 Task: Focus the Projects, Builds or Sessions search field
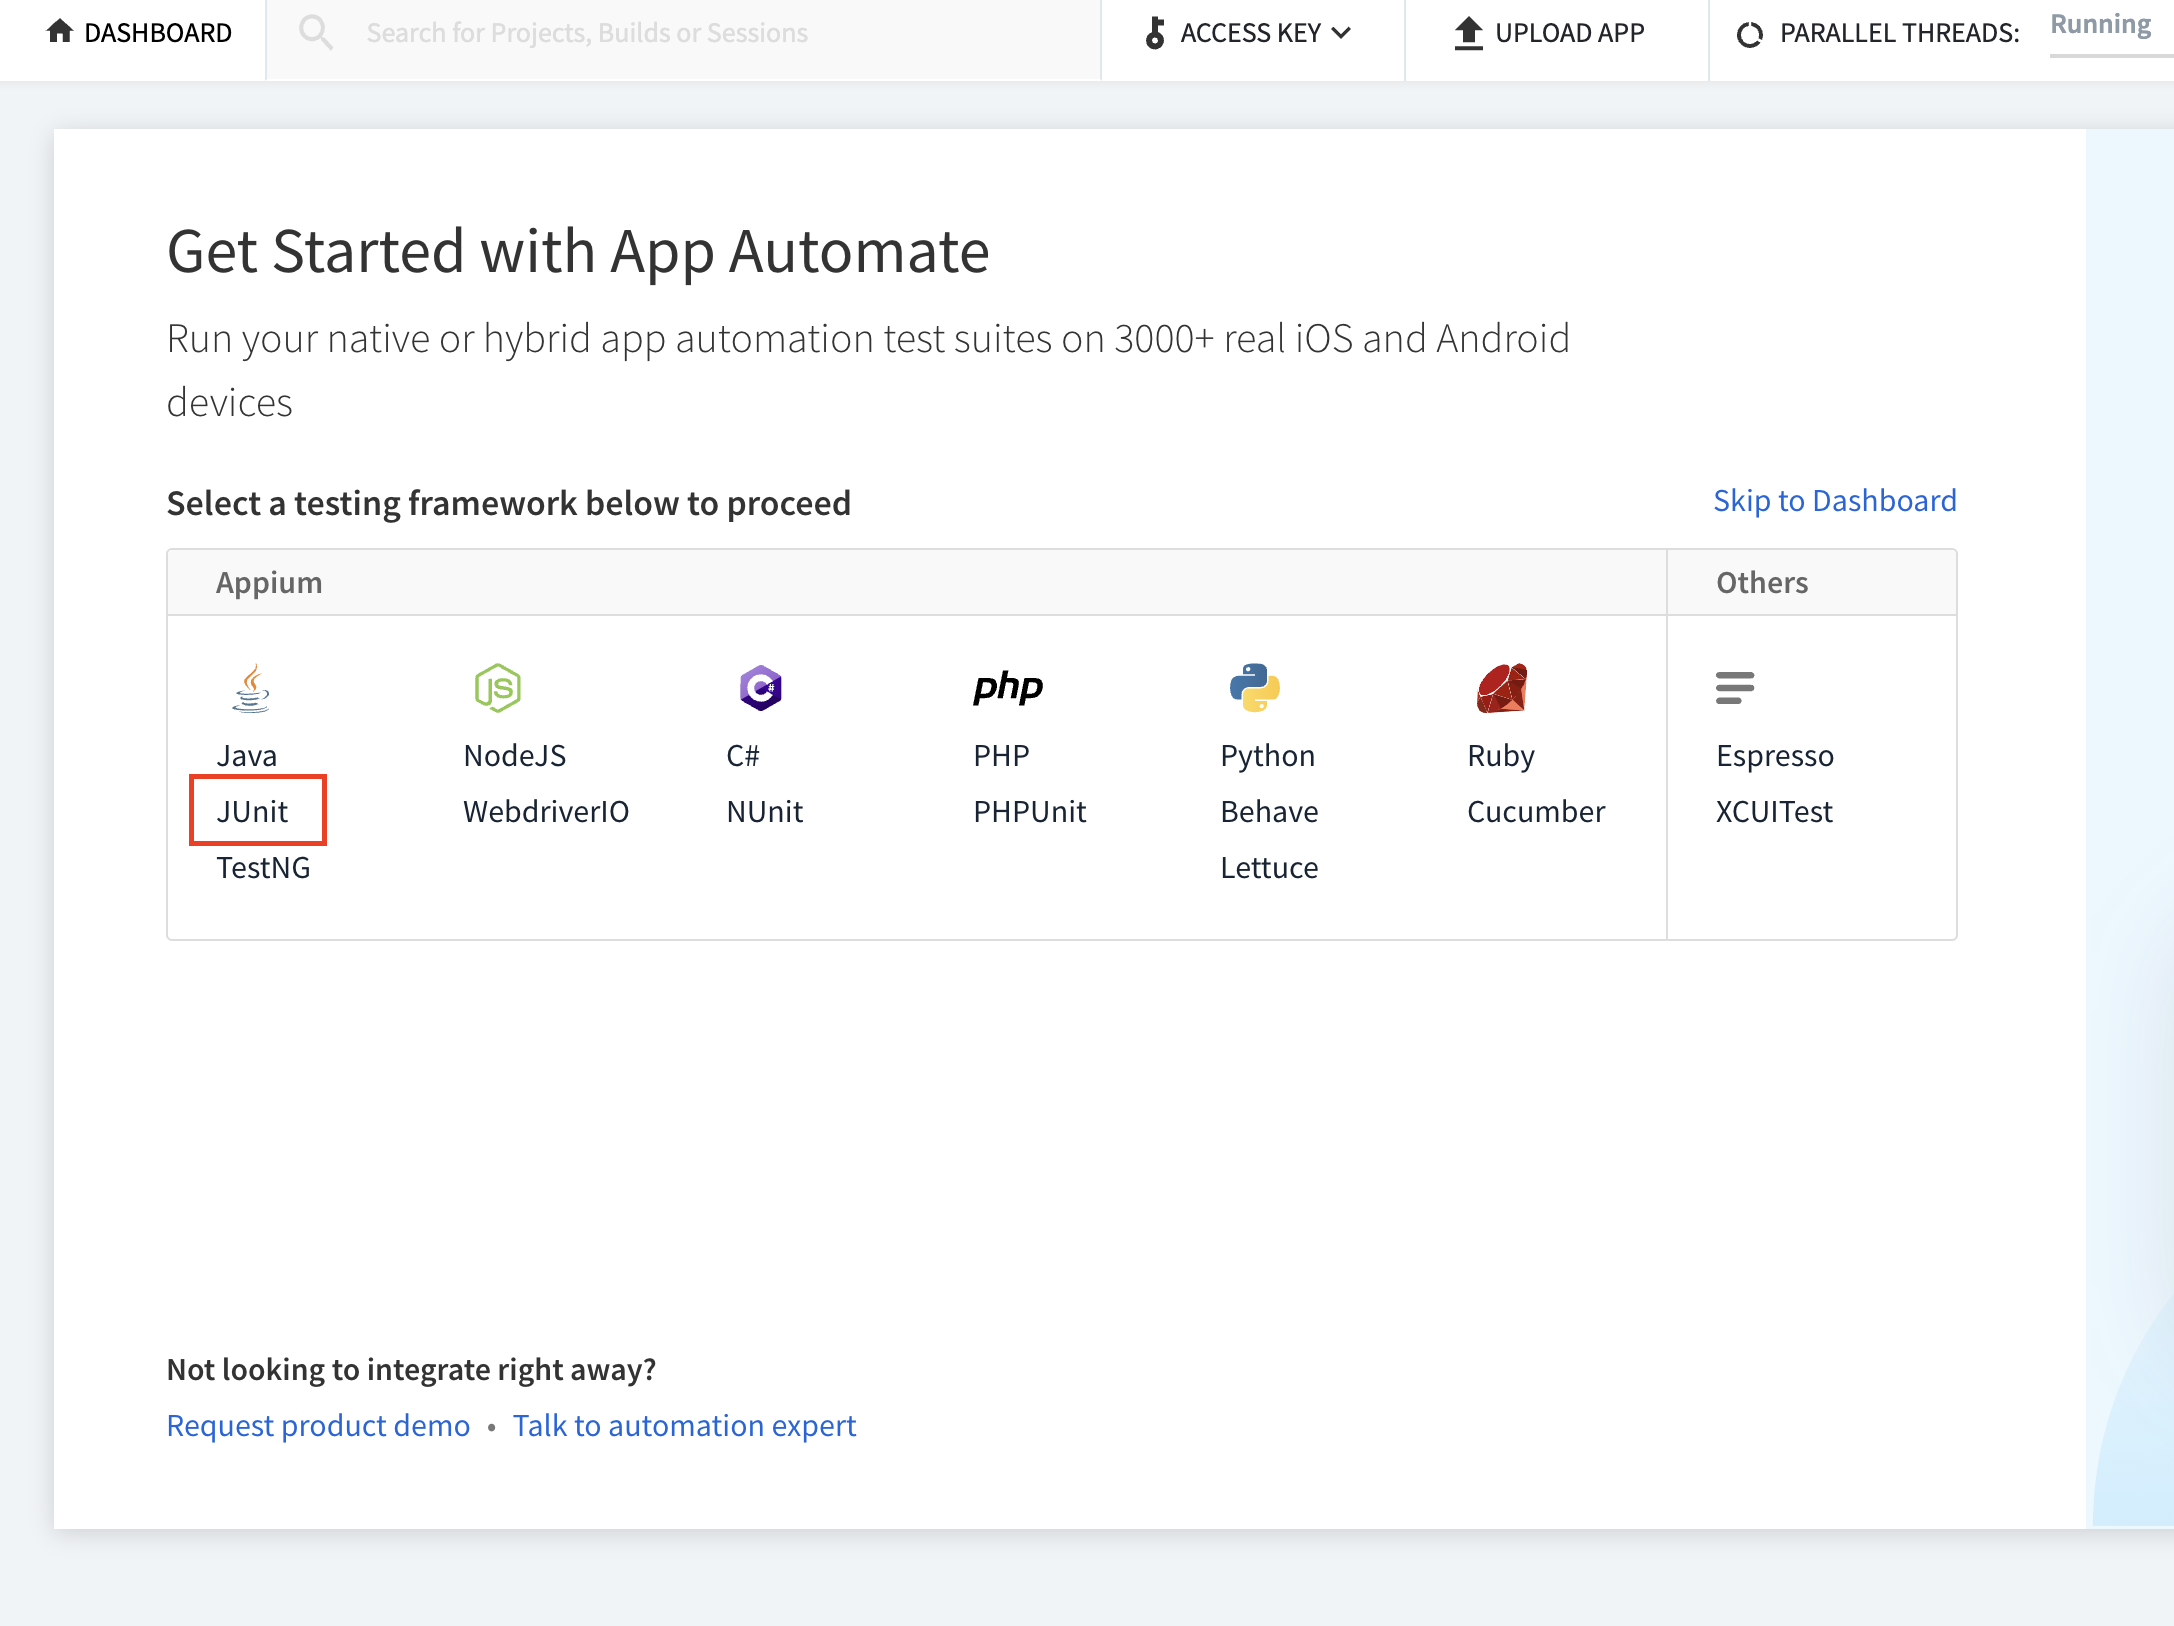pos(700,33)
